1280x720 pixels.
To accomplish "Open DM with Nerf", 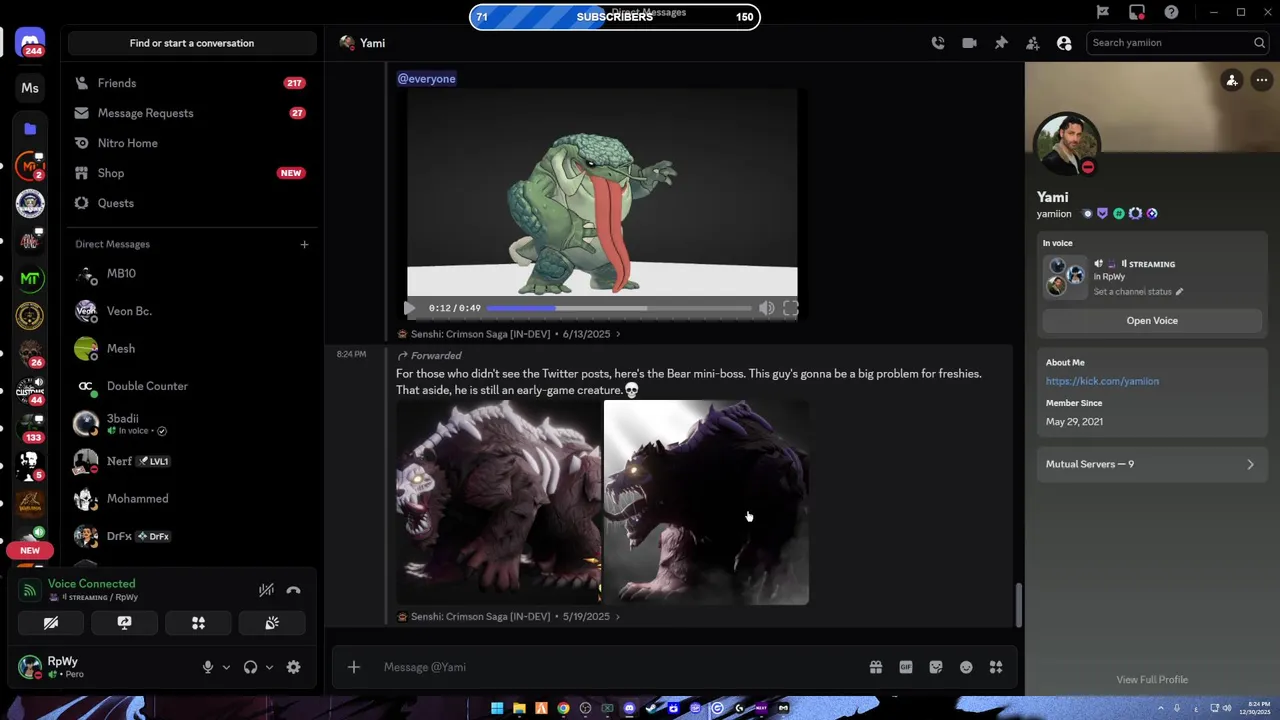I will 192,461.
